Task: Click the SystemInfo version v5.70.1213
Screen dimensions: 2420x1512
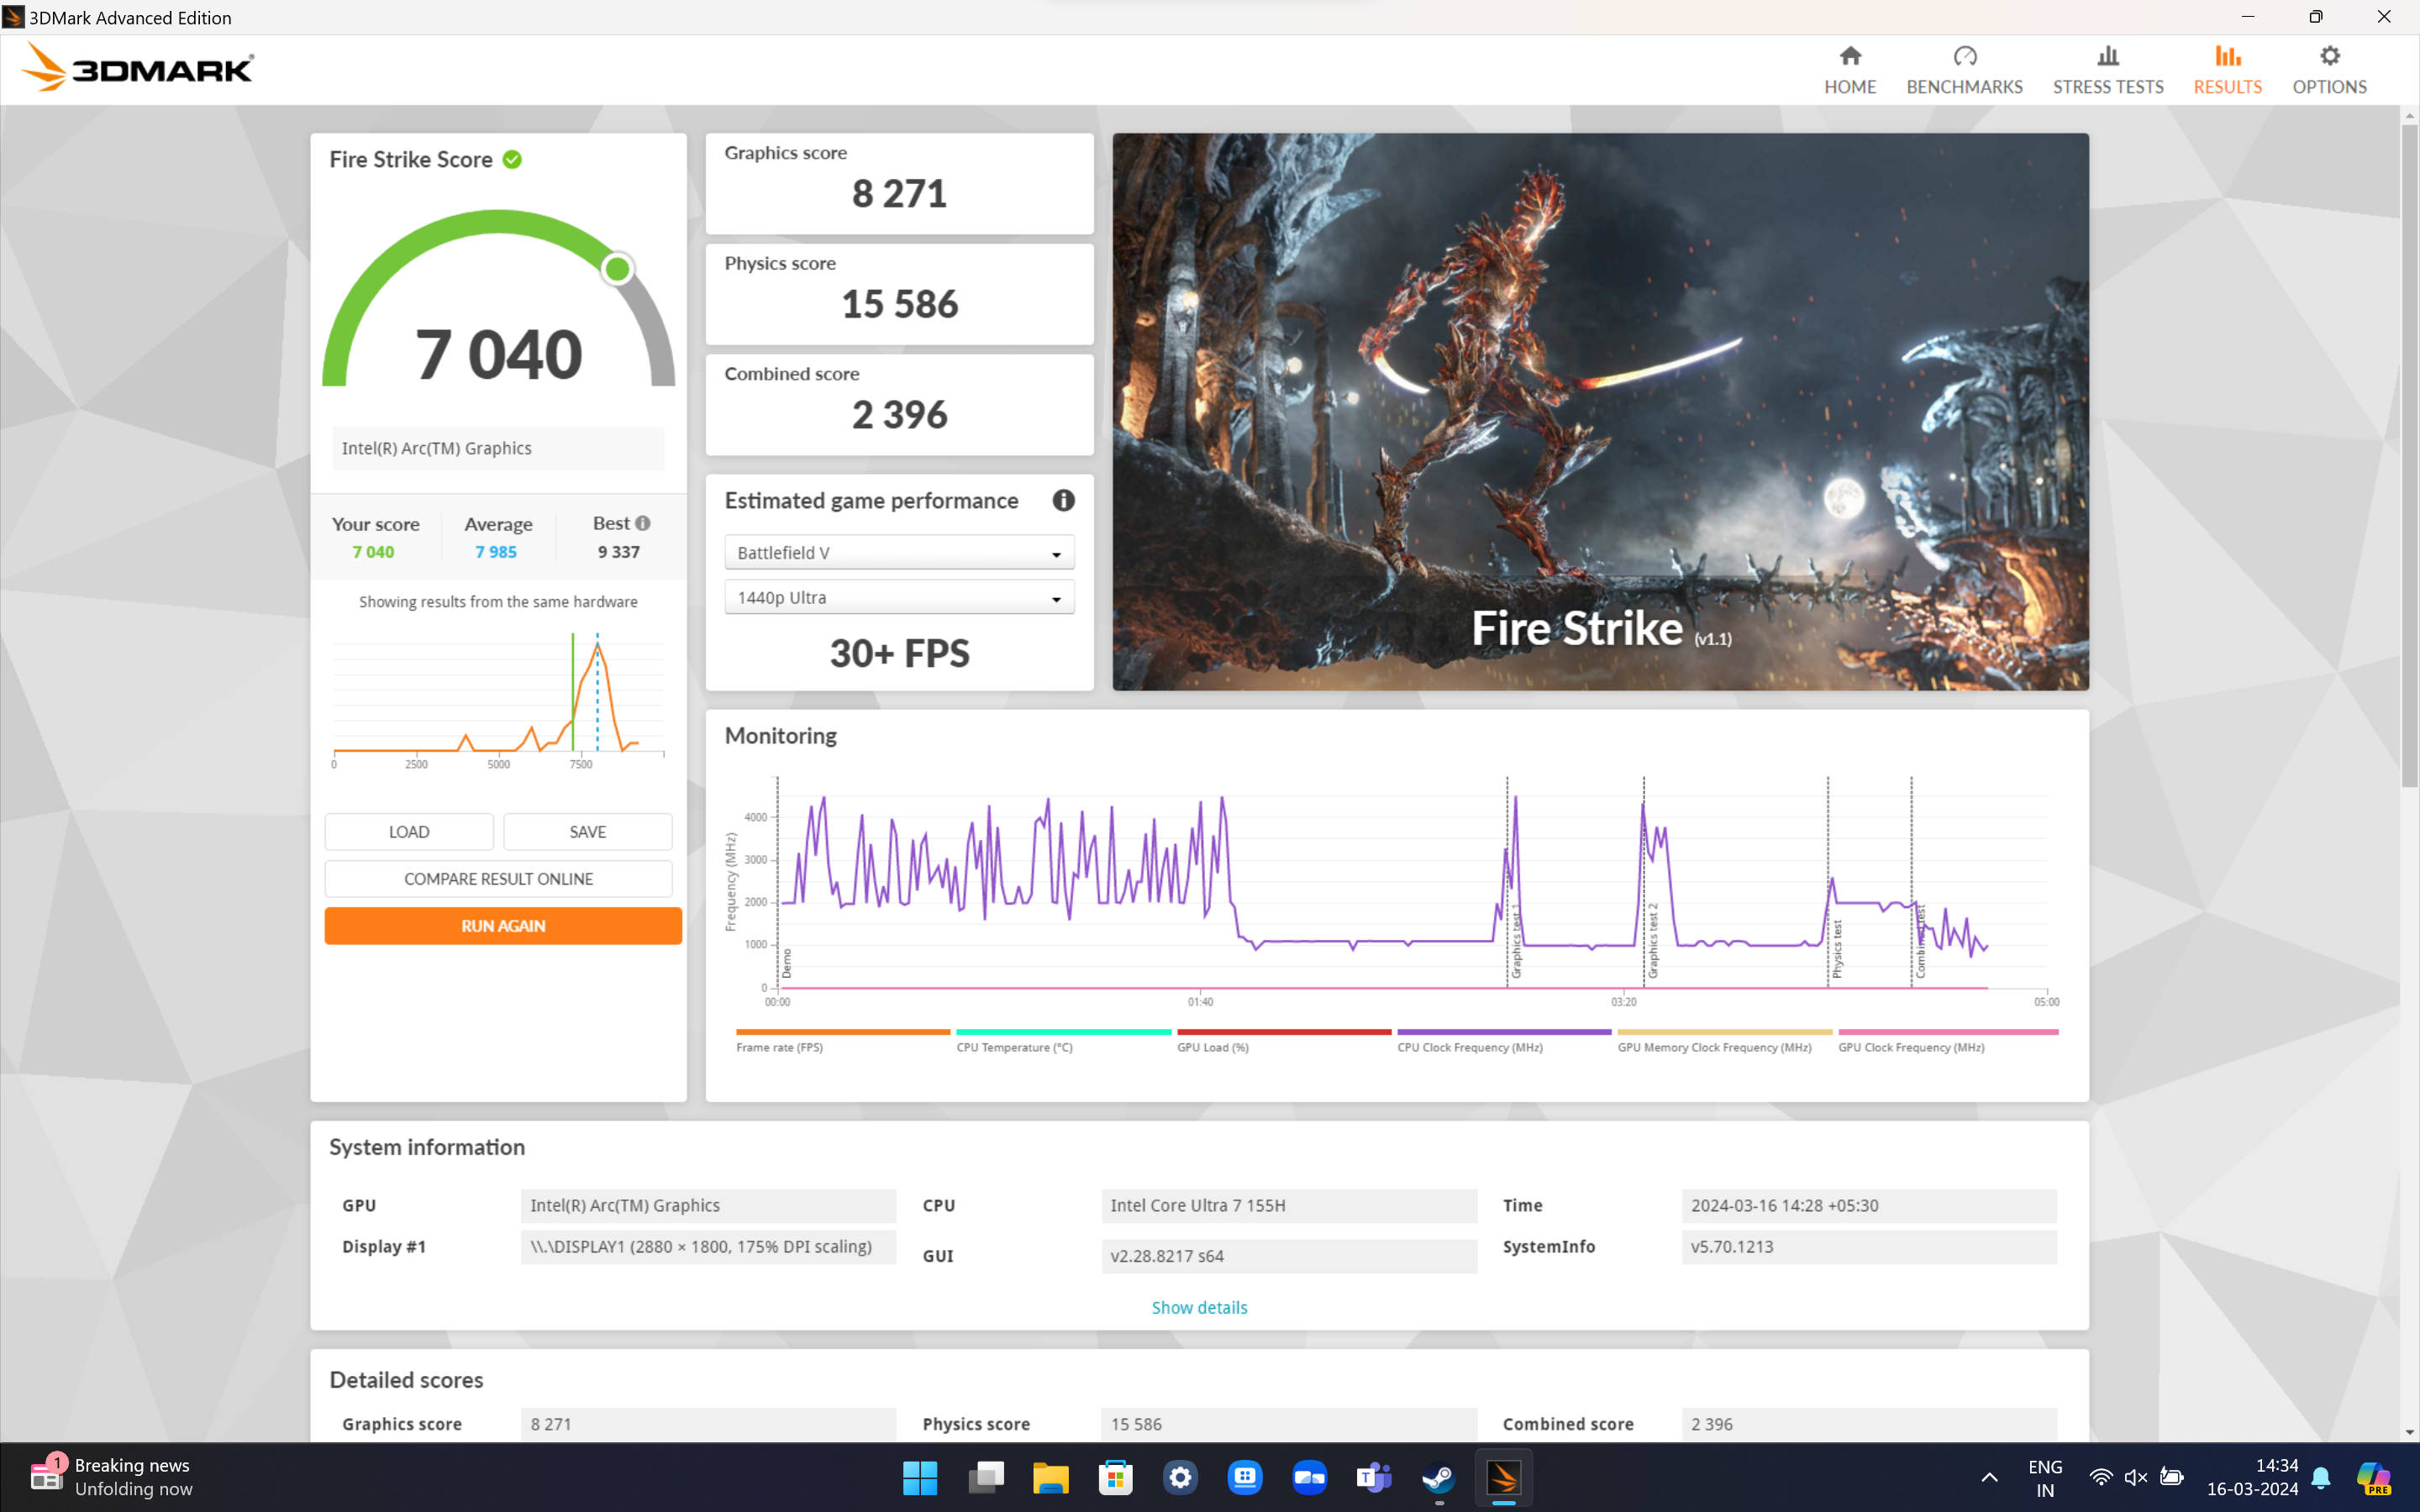Action: [x=1869, y=1246]
